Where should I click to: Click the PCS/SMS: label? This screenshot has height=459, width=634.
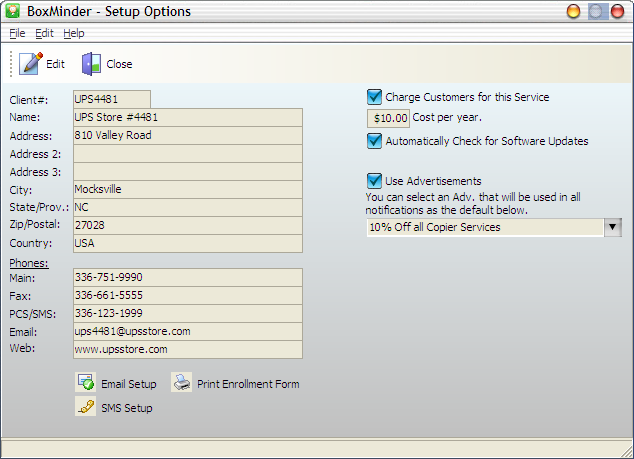33,314
